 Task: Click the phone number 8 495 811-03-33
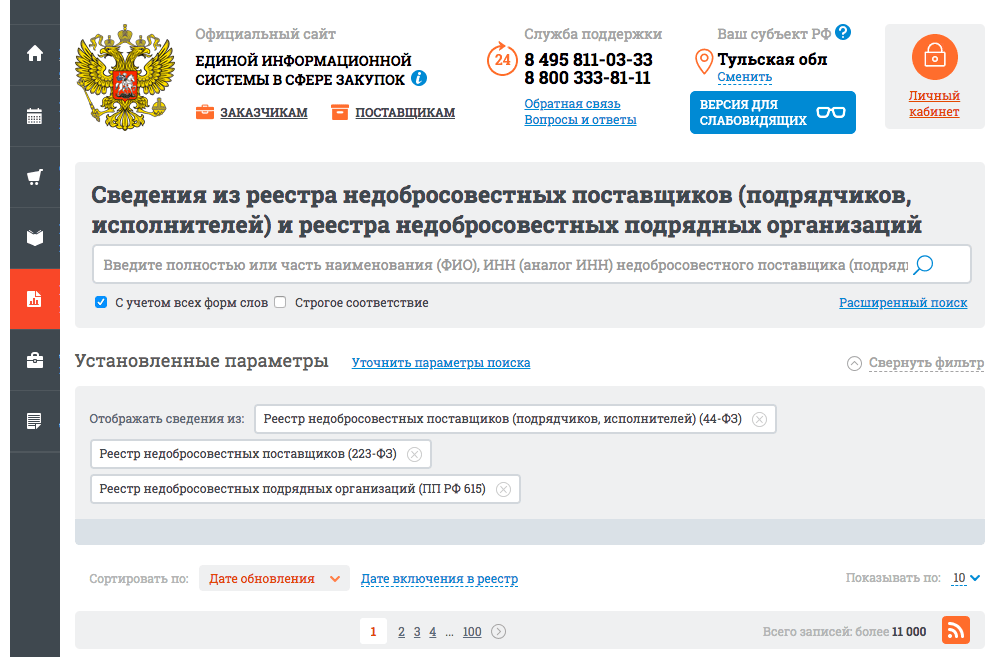coord(588,60)
